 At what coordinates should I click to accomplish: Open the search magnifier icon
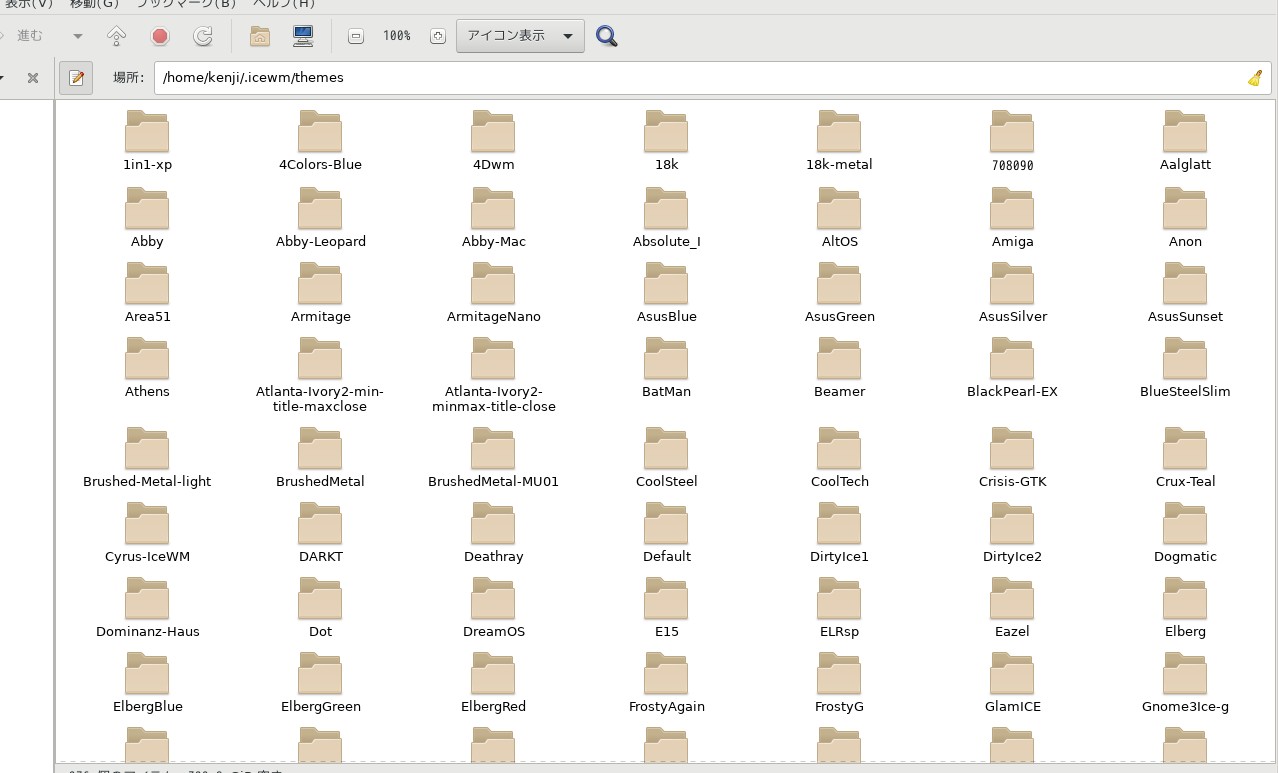pyautogui.click(x=606, y=36)
